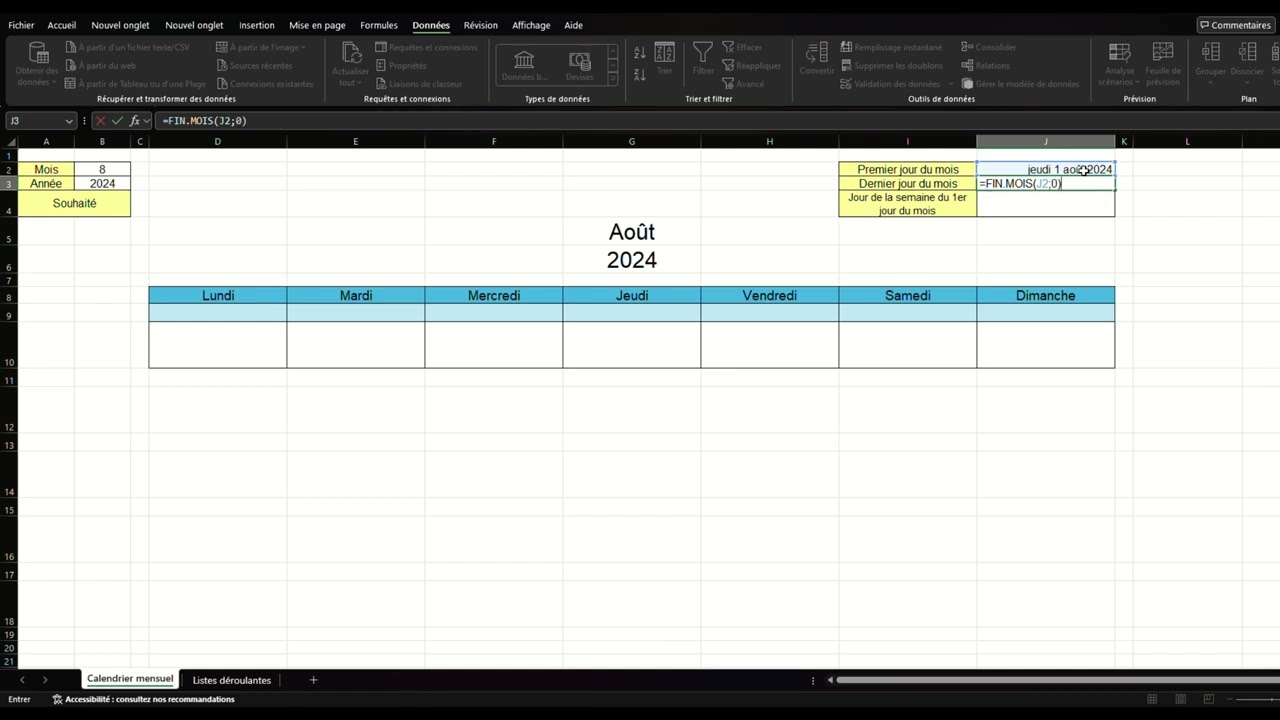Add a new sheet with plus button

point(313,680)
